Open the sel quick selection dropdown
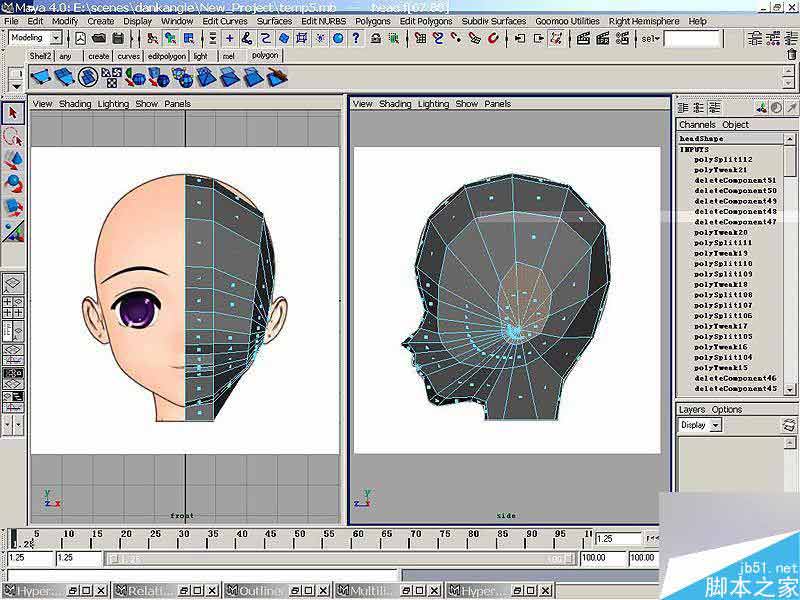 tap(651, 38)
